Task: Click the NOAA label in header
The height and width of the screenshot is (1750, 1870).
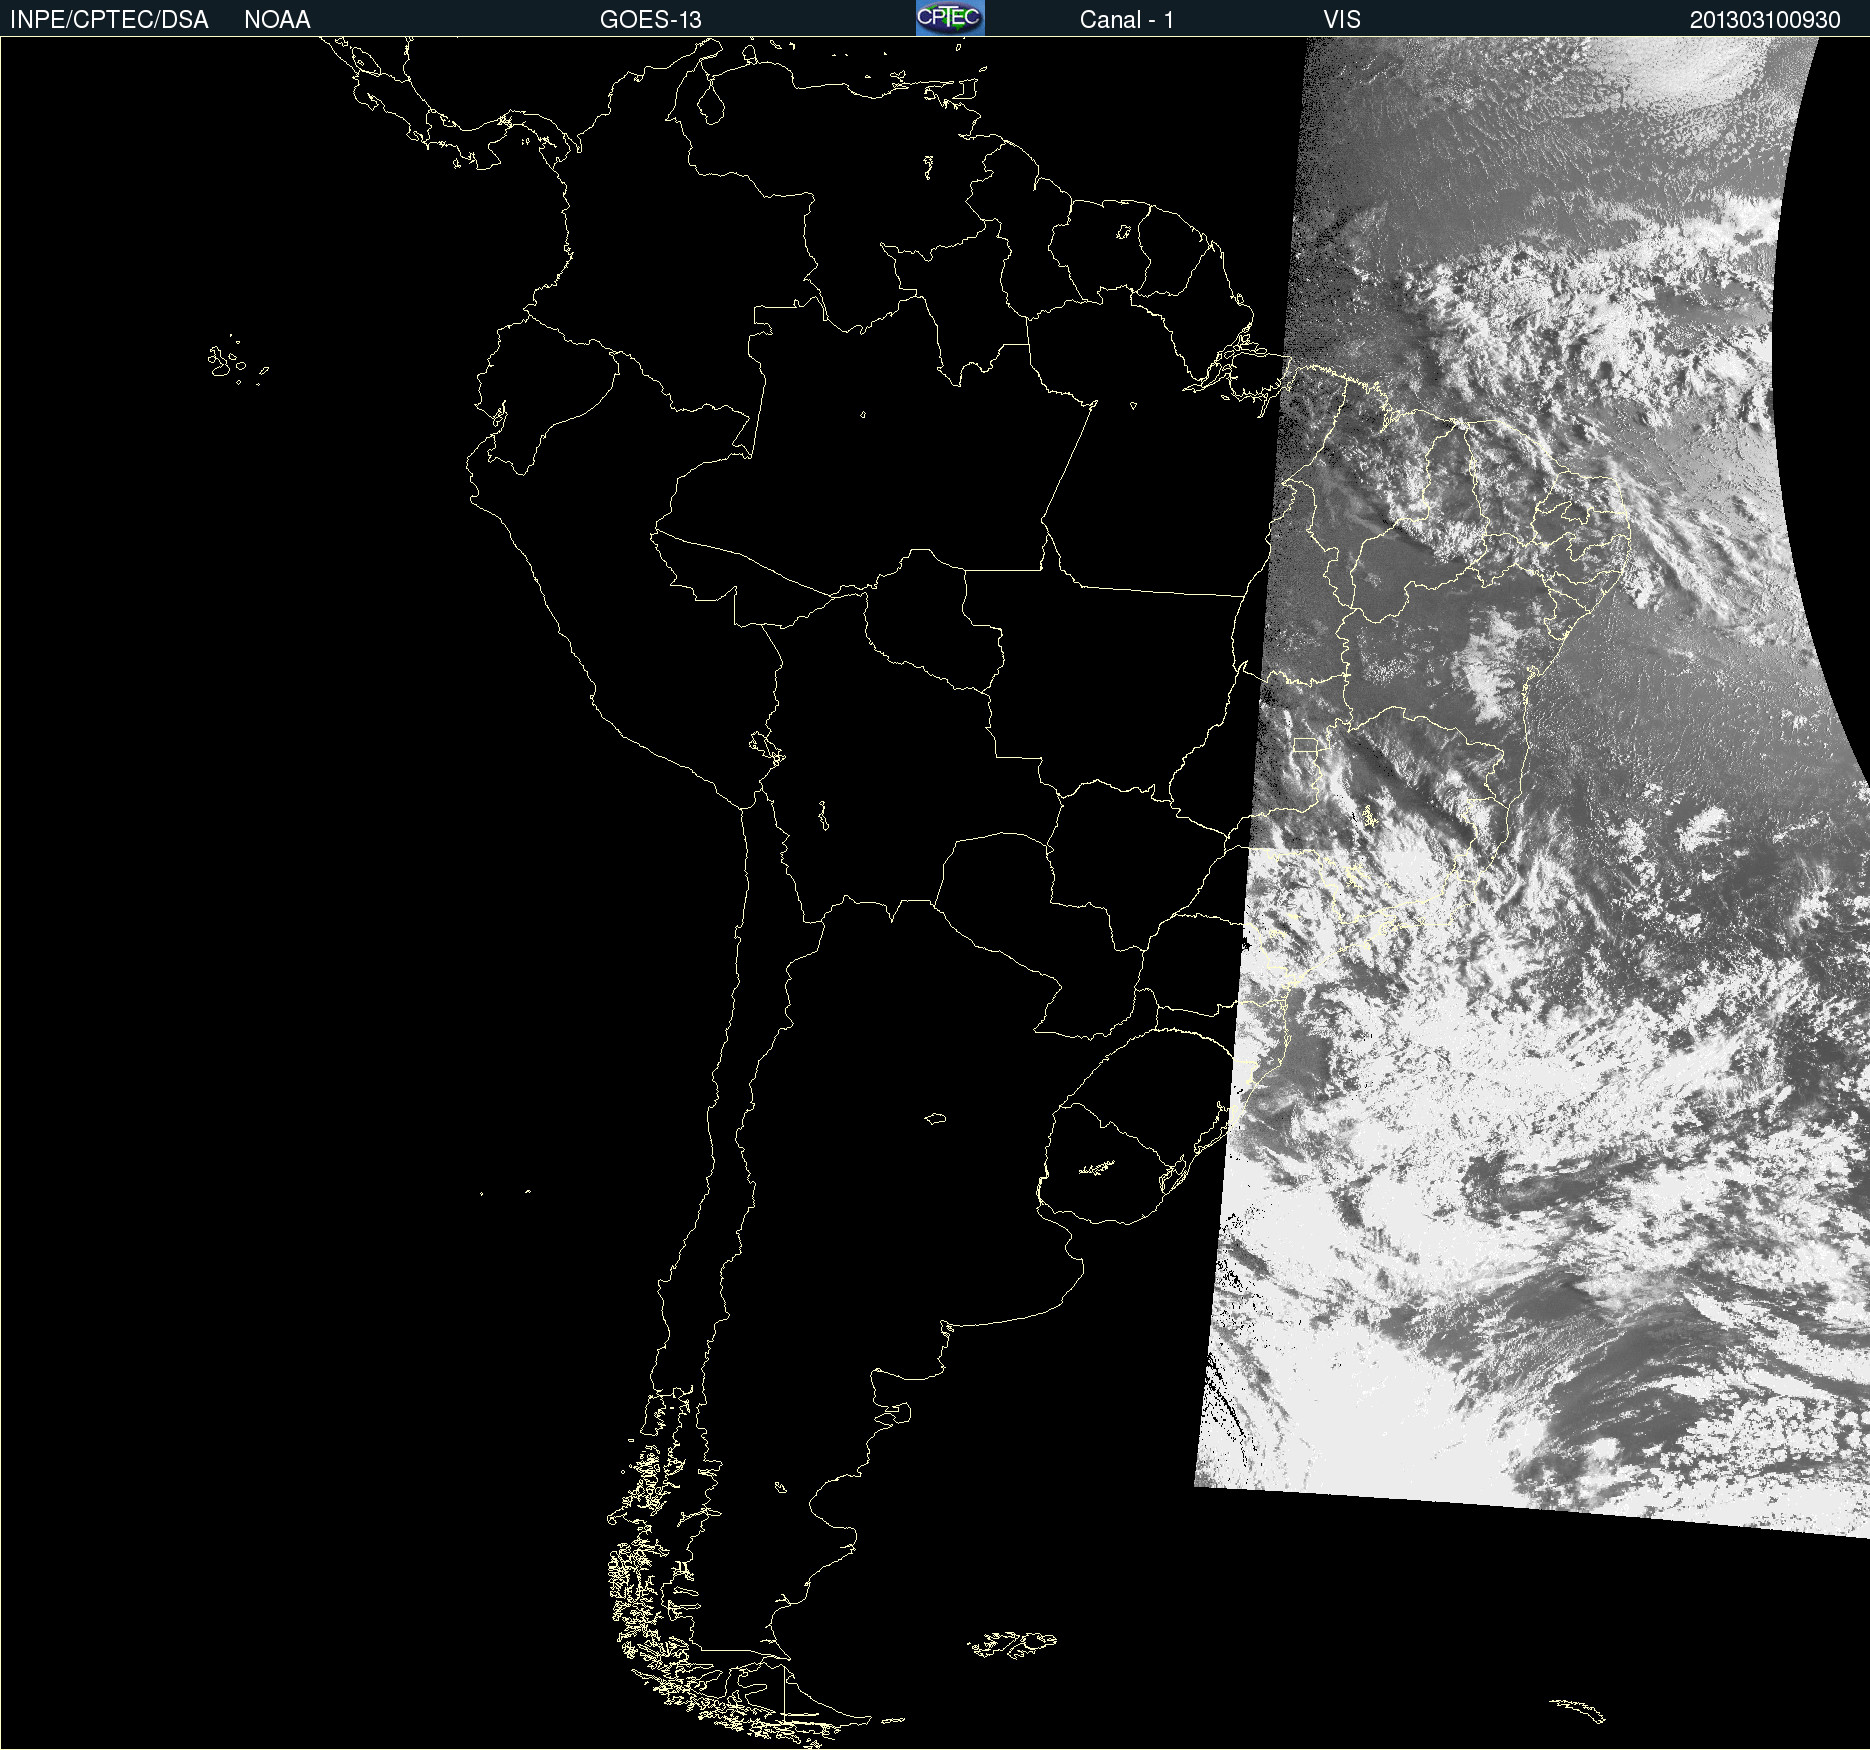Action: tap(277, 20)
